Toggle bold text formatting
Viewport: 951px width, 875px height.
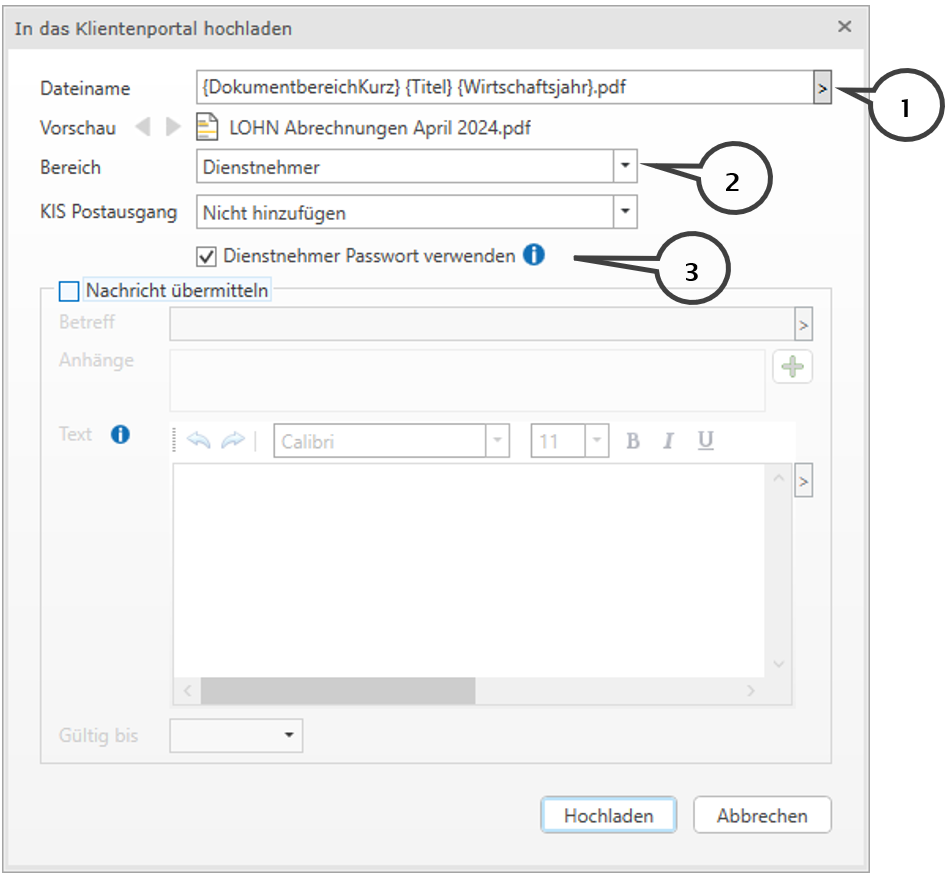(x=632, y=441)
